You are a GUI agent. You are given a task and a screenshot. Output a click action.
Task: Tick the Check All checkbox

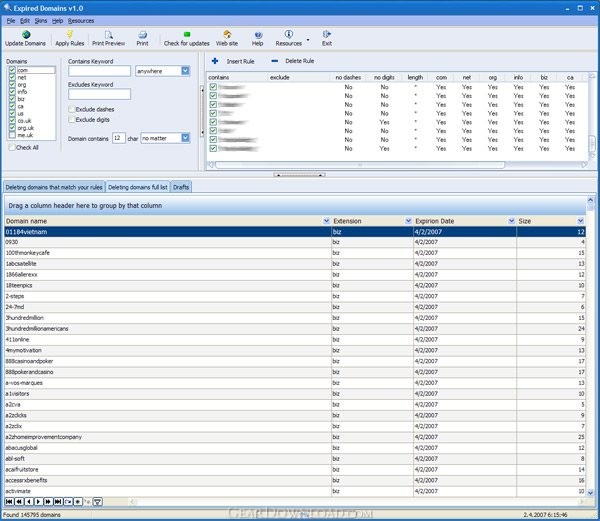[x=12, y=147]
